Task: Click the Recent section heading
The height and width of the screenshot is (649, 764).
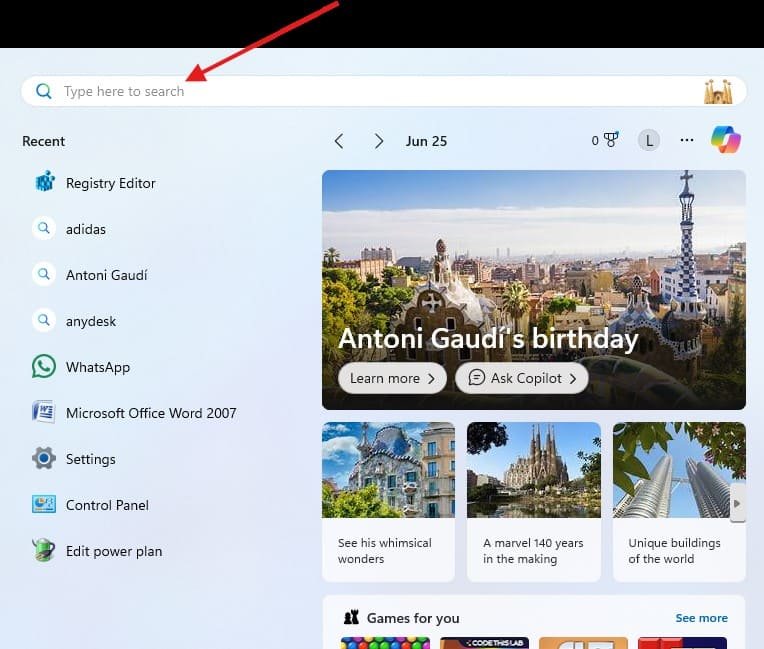Action: (x=43, y=141)
